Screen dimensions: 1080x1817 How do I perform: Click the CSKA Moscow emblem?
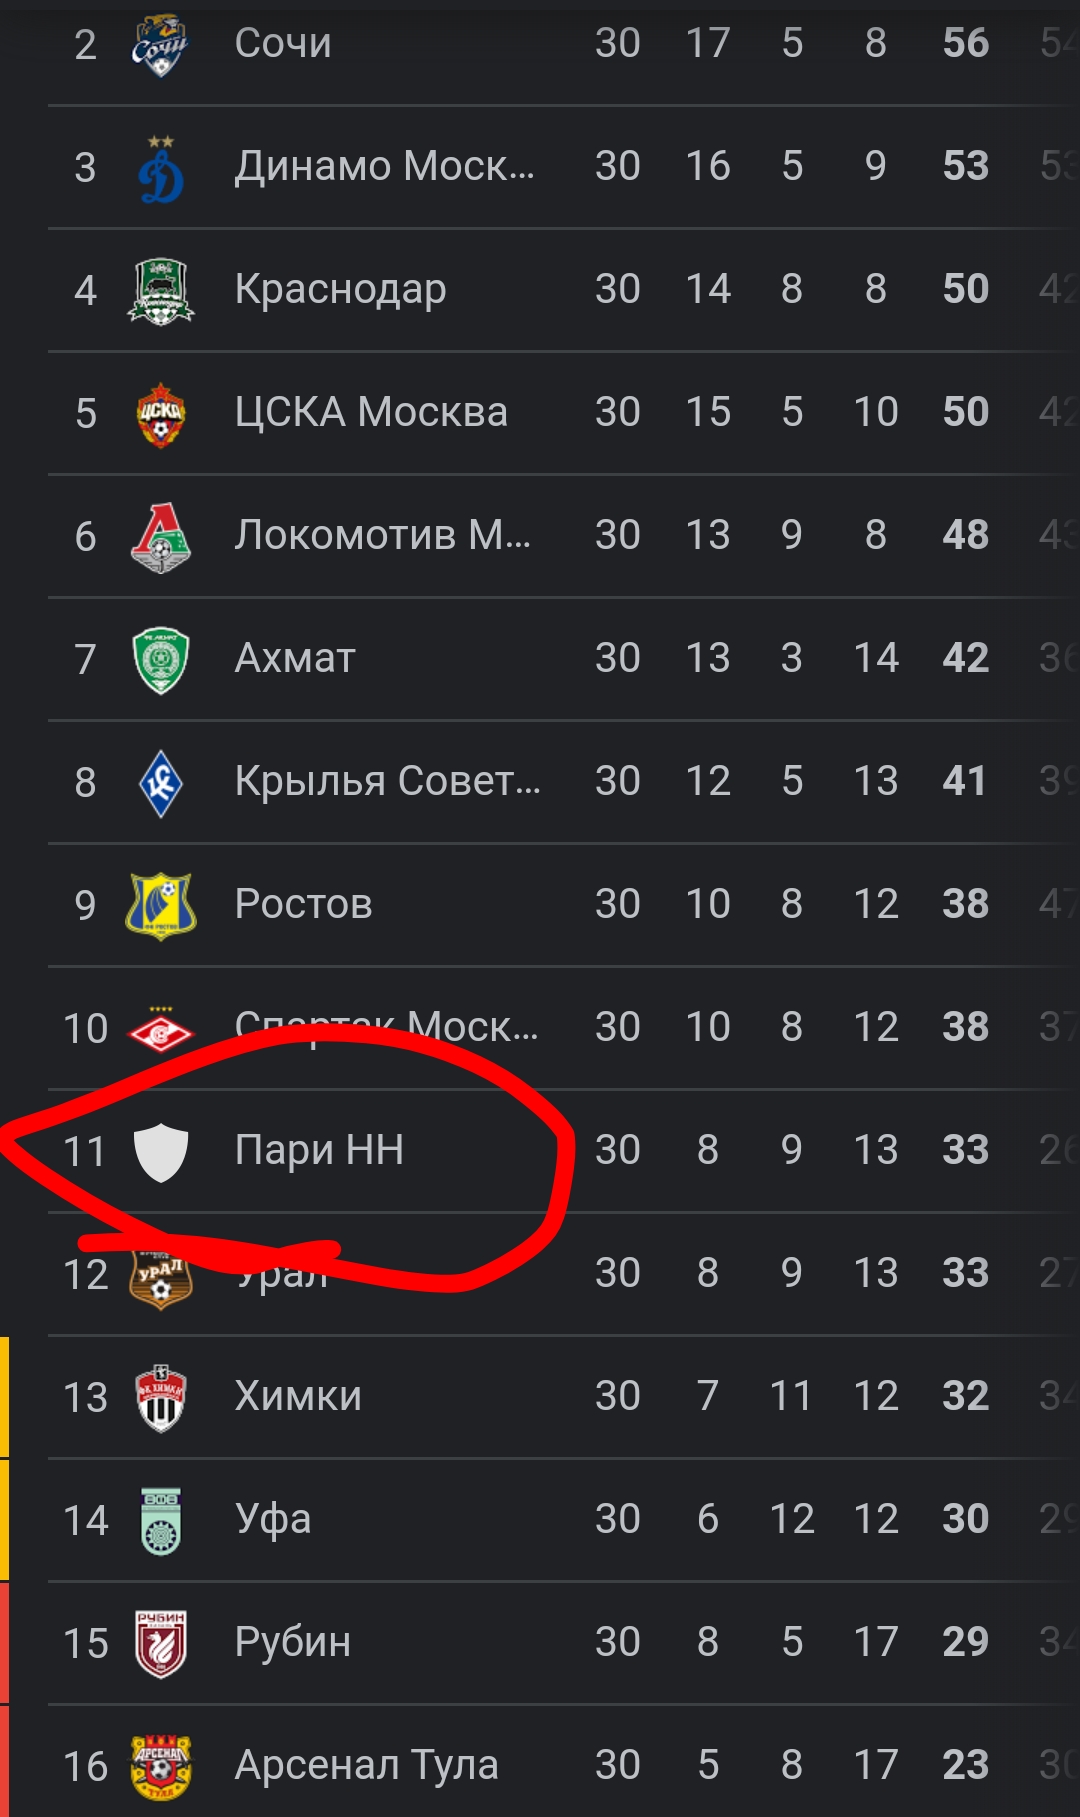(160, 414)
